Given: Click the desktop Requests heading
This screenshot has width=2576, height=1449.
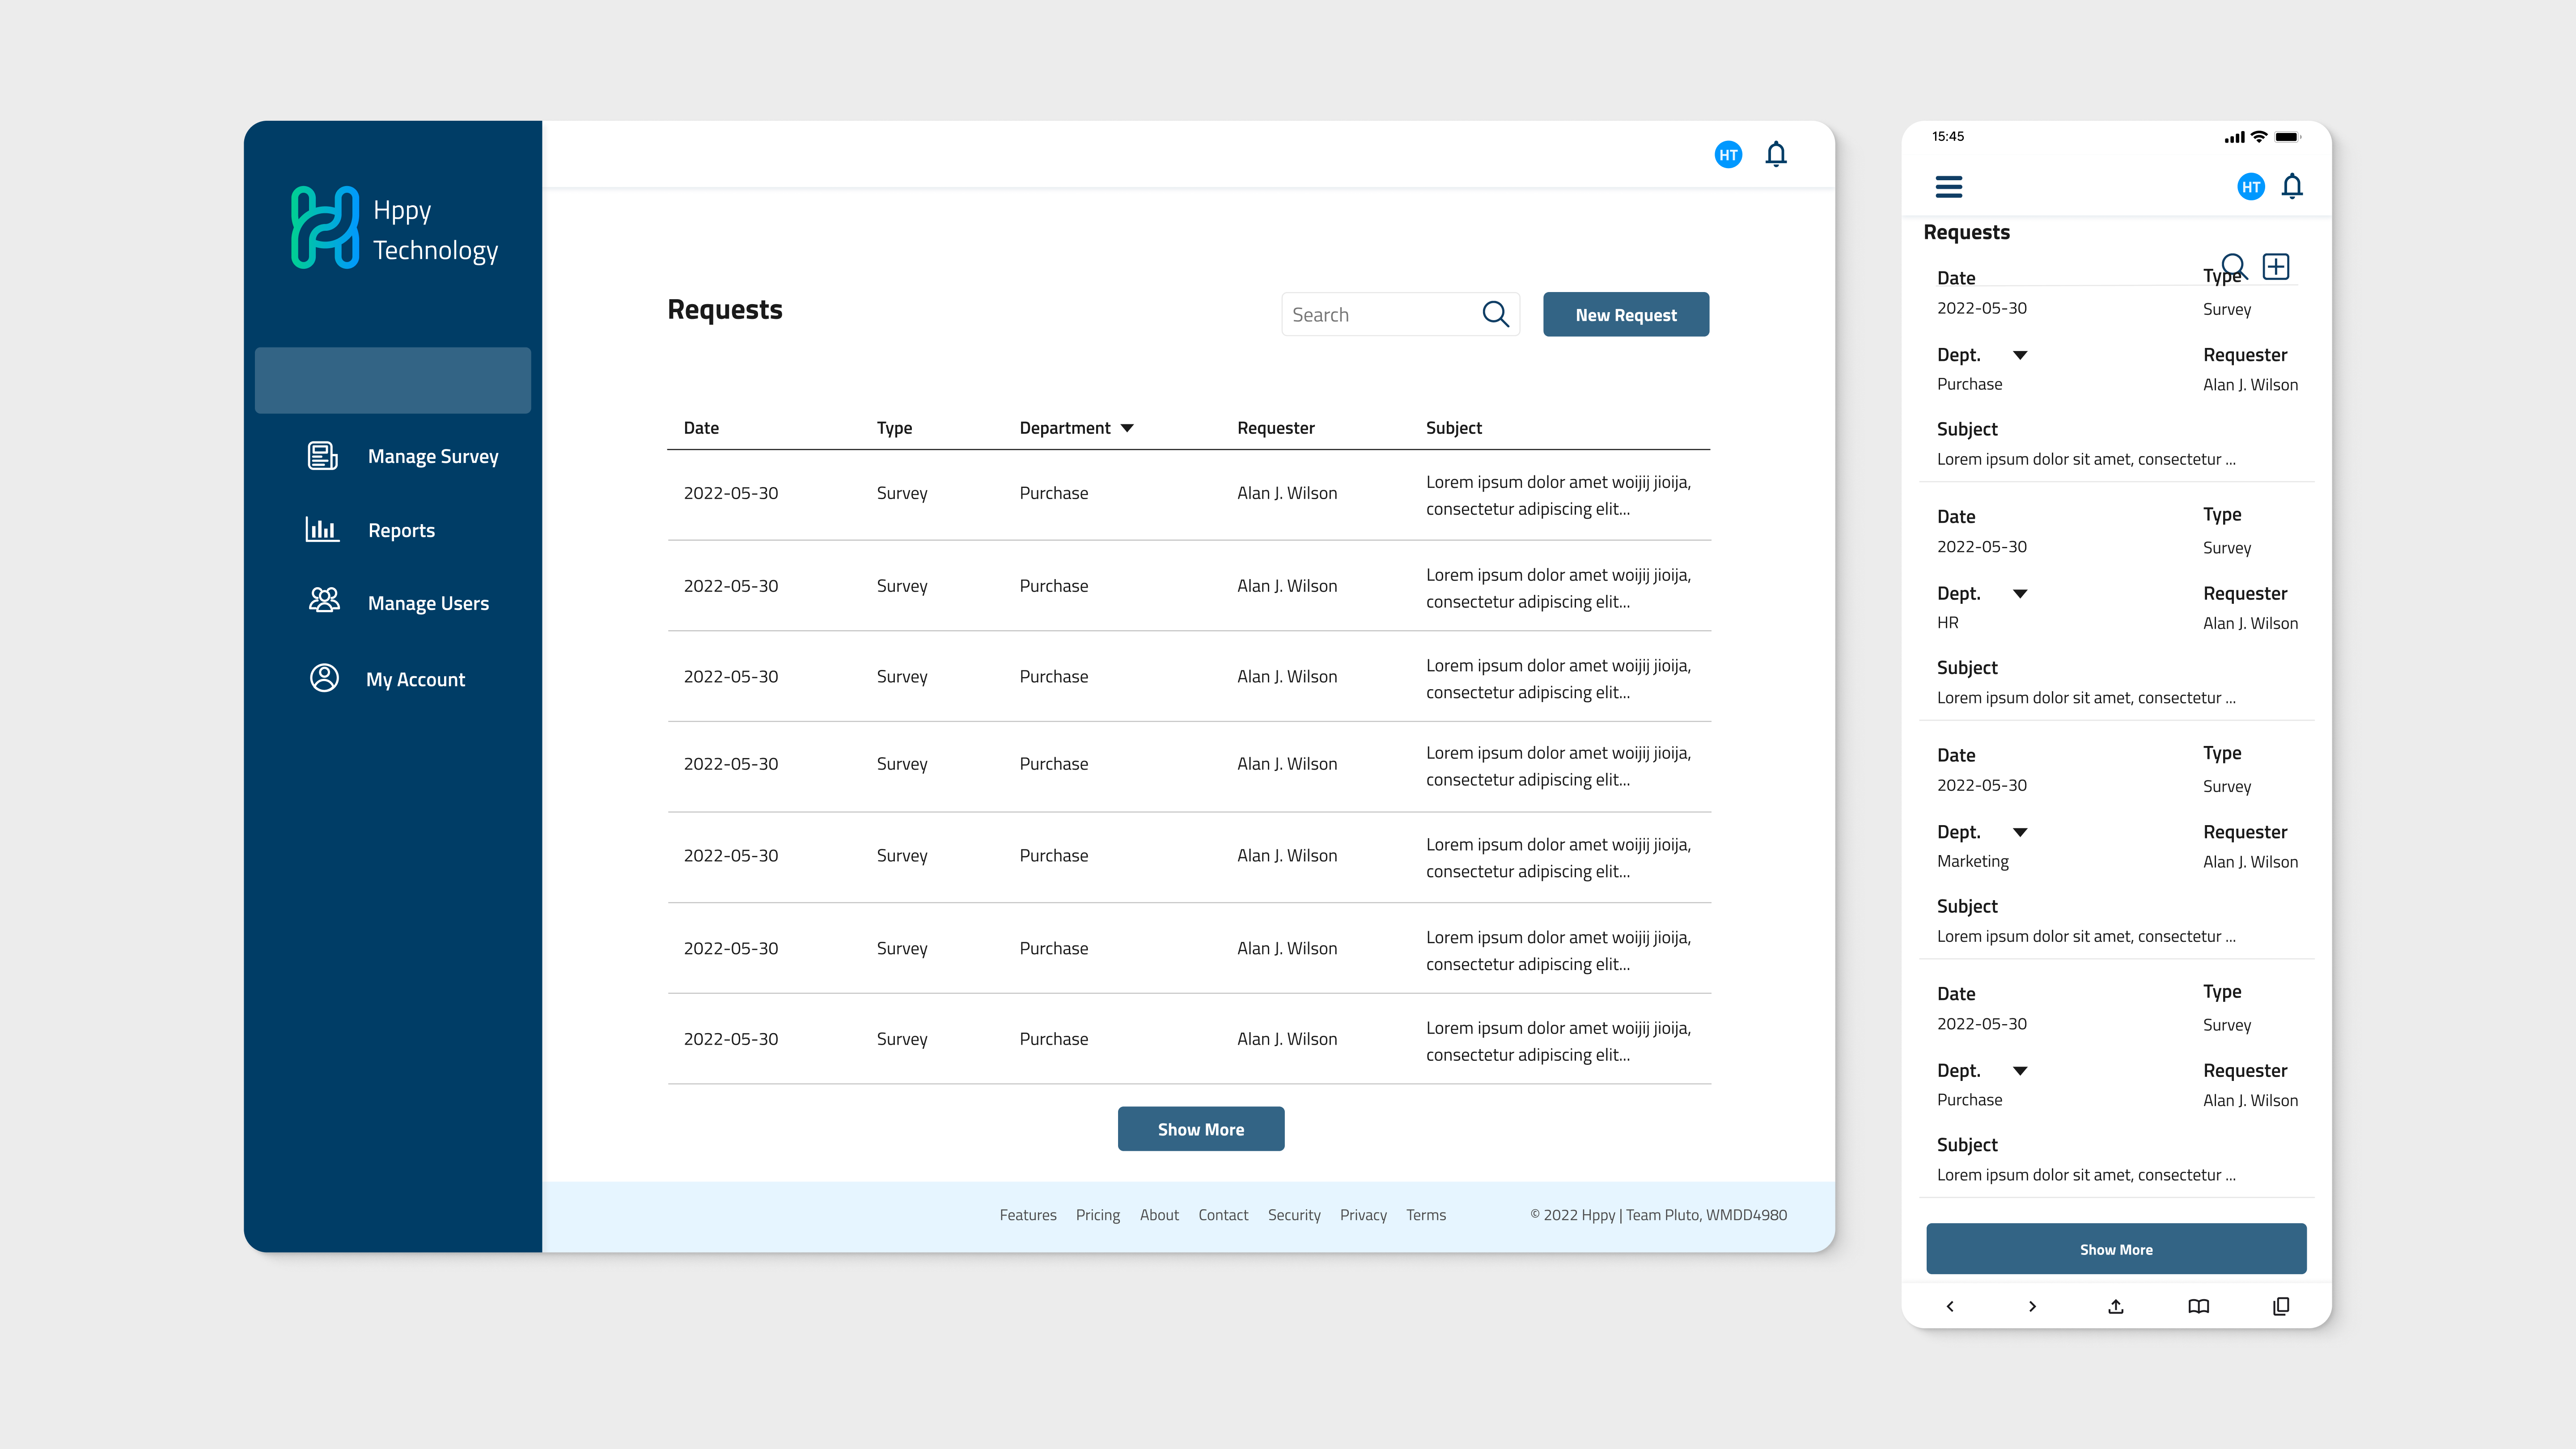Looking at the screenshot, I should pyautogui.click(x=725, y=309).
